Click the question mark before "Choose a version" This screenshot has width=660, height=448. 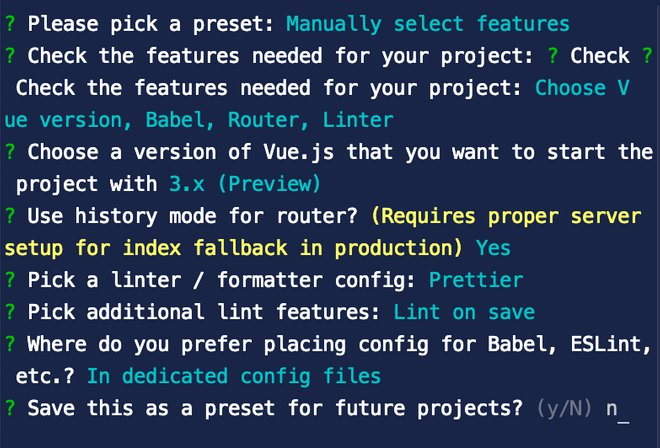tap(9, 152)
